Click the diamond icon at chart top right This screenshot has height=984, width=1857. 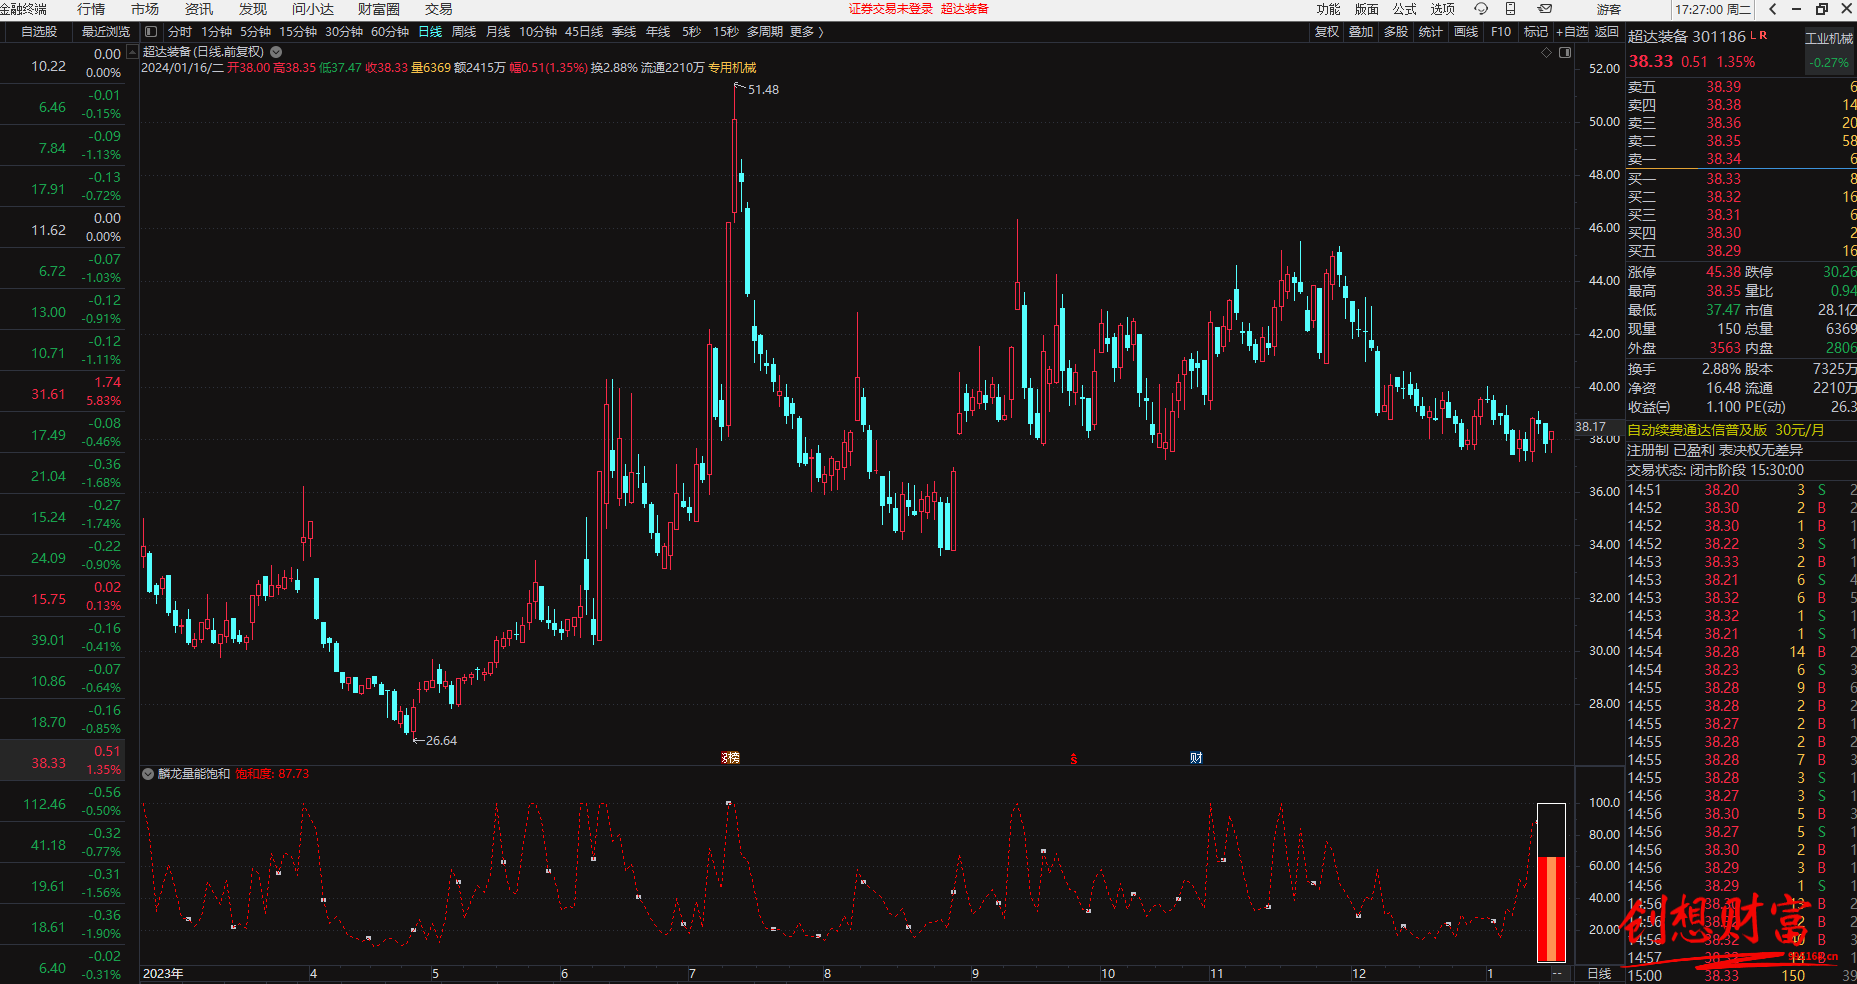point(1546,52)
